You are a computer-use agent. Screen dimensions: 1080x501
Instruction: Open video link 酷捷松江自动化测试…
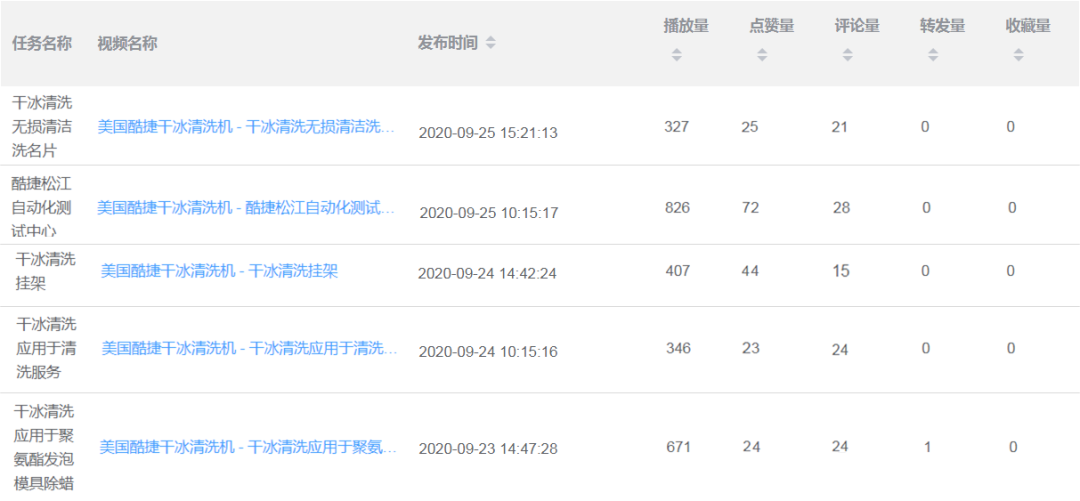point(247,207)
